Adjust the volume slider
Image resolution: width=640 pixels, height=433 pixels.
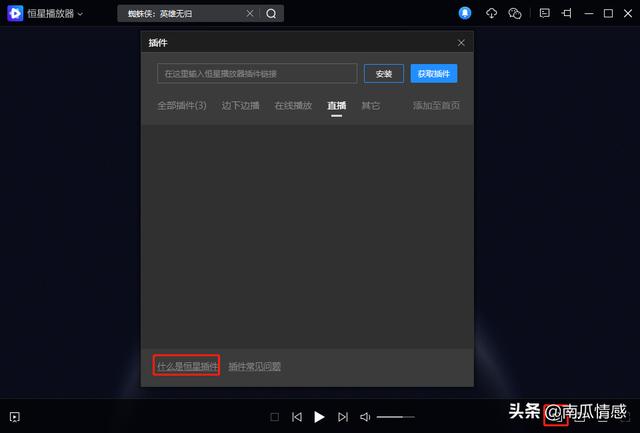(396, 417)
